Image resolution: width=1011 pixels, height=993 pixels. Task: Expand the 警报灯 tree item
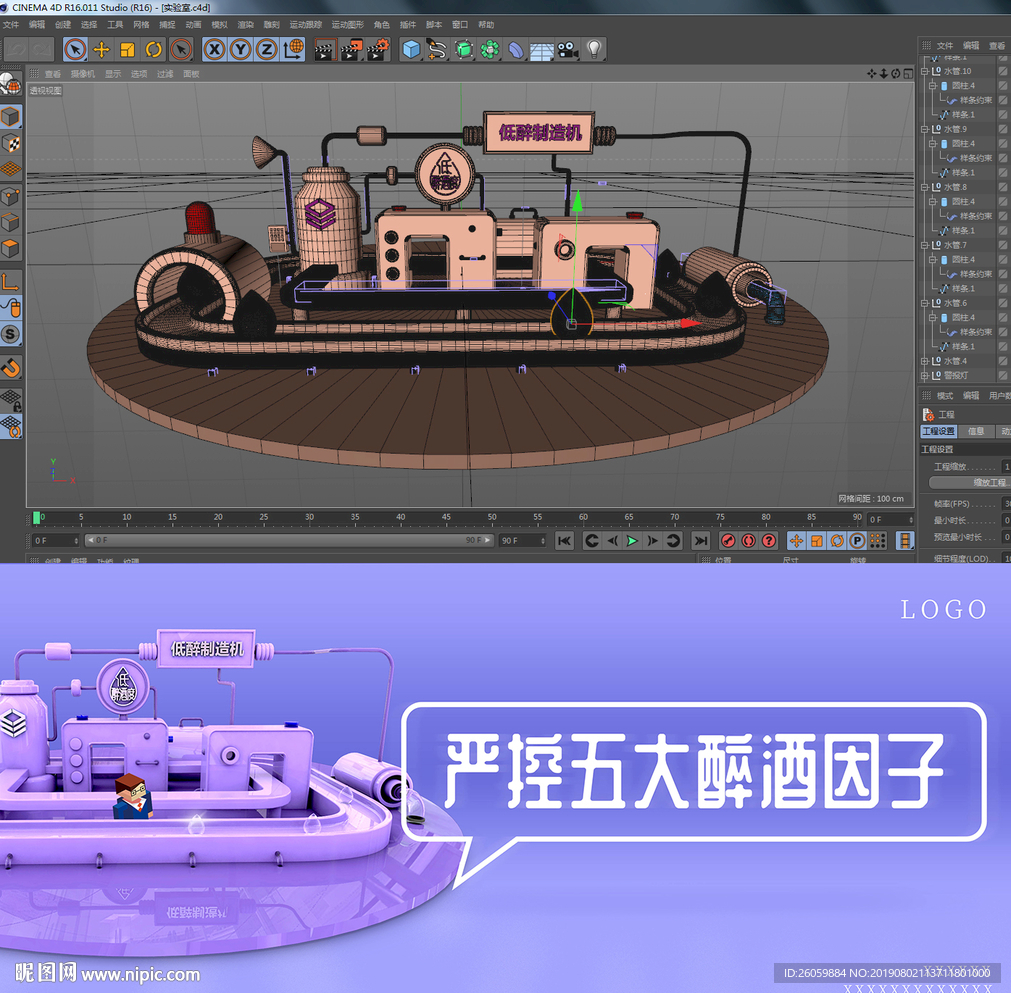click(924, 375)
